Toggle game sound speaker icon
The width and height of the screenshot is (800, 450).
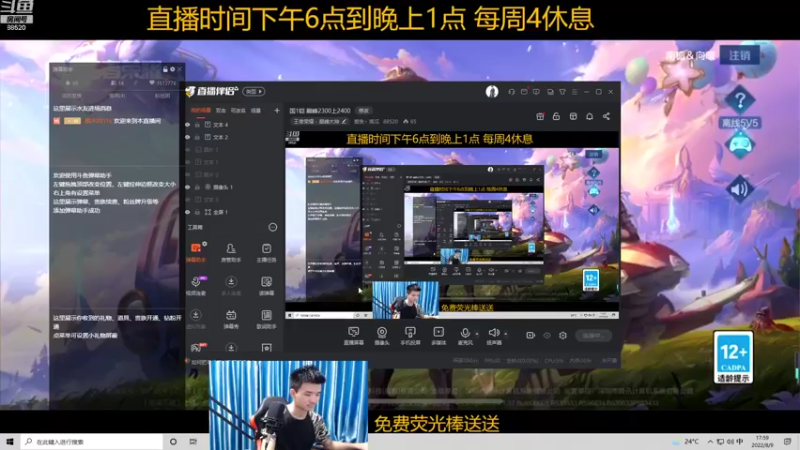[x=739, y=189]
